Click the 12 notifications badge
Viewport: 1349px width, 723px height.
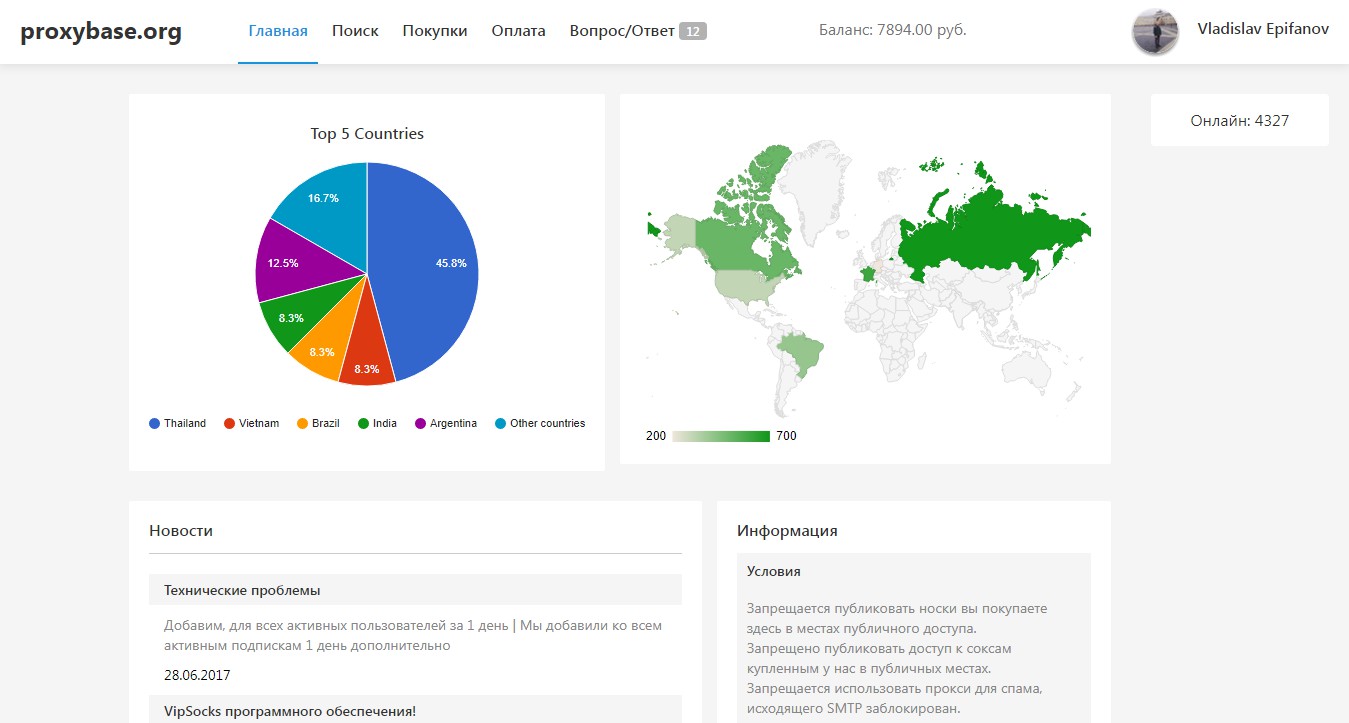point(693,31)
